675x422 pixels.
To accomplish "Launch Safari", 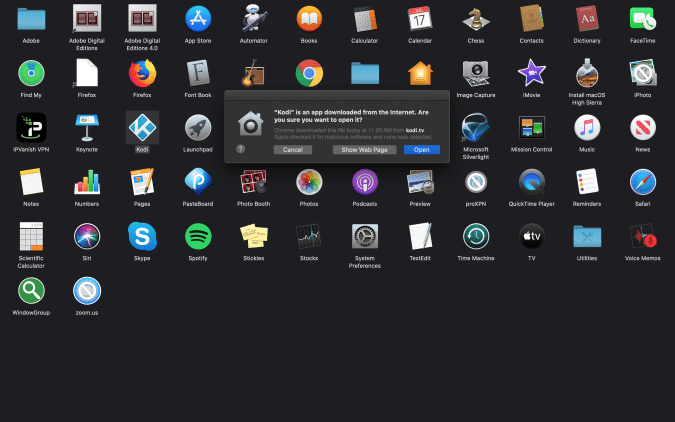I will point(642,182).
